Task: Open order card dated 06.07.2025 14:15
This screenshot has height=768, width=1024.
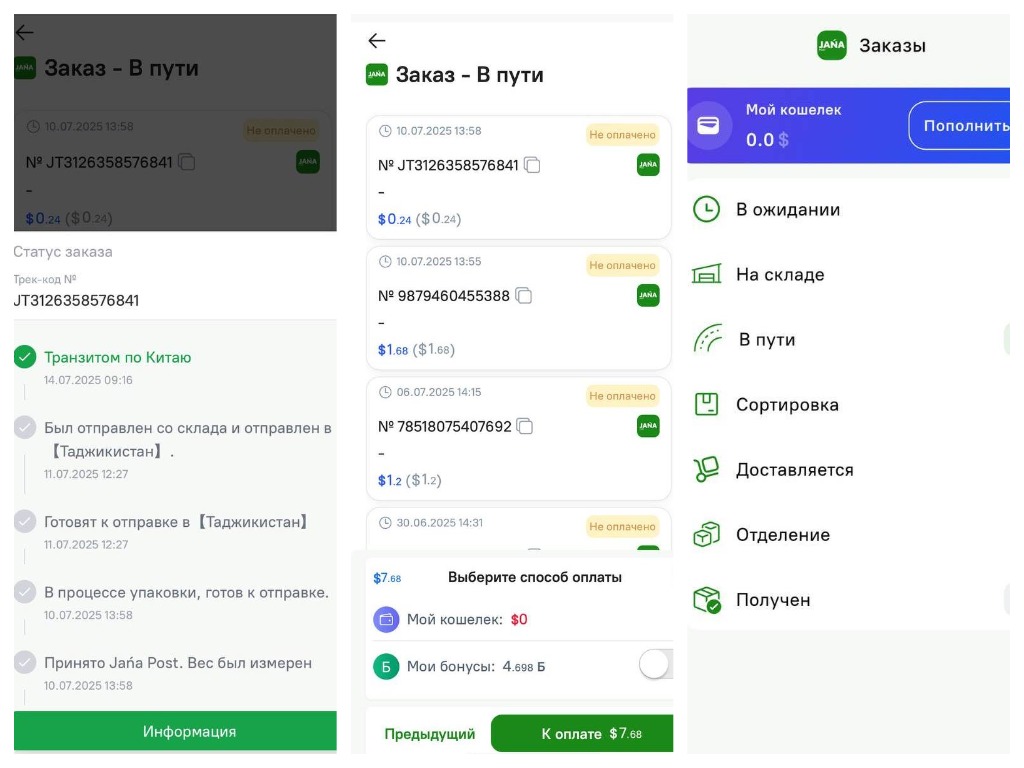Action: [518, 439]
